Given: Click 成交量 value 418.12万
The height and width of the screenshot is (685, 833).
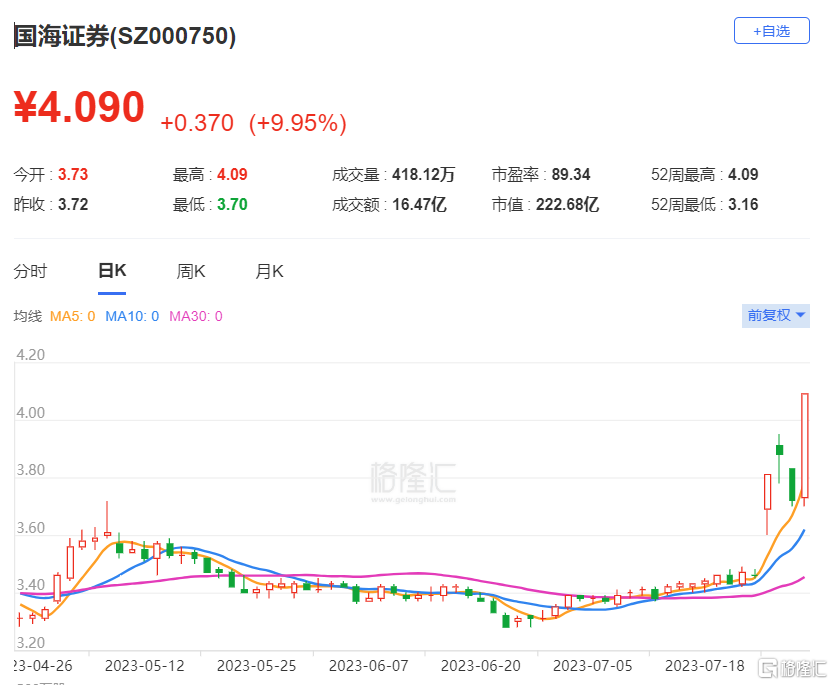Looking at the screenshot, I should 423,174.
